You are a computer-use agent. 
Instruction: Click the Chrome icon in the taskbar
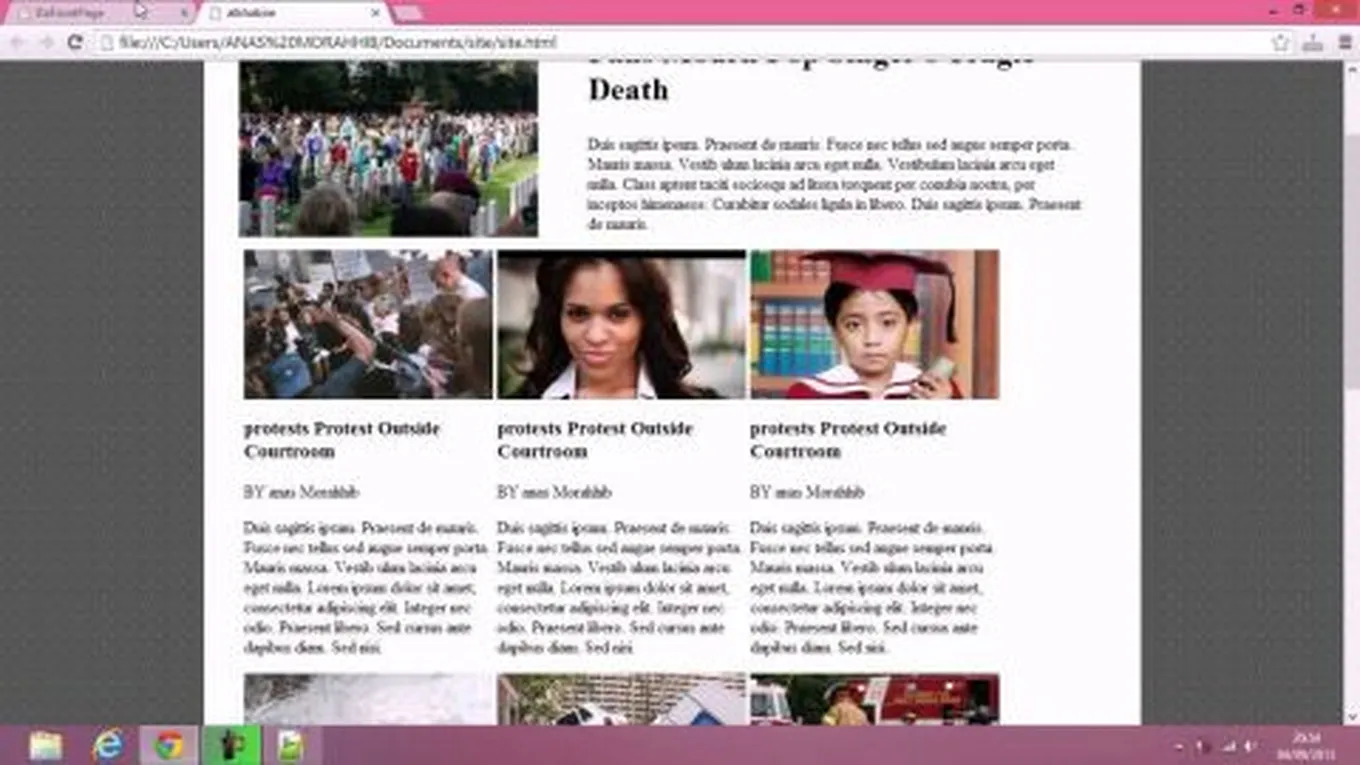click(169, 746)
